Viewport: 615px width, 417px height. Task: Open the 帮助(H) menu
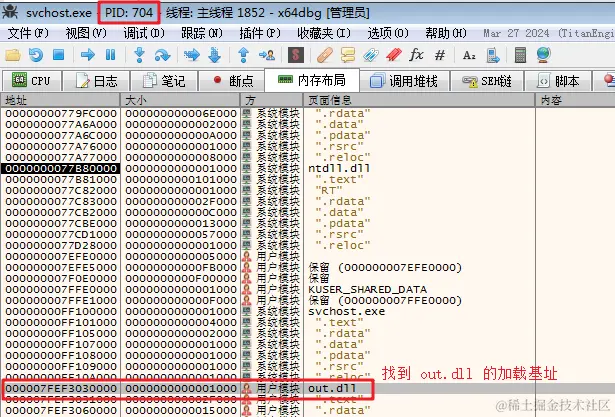click(x=446, y=33)
